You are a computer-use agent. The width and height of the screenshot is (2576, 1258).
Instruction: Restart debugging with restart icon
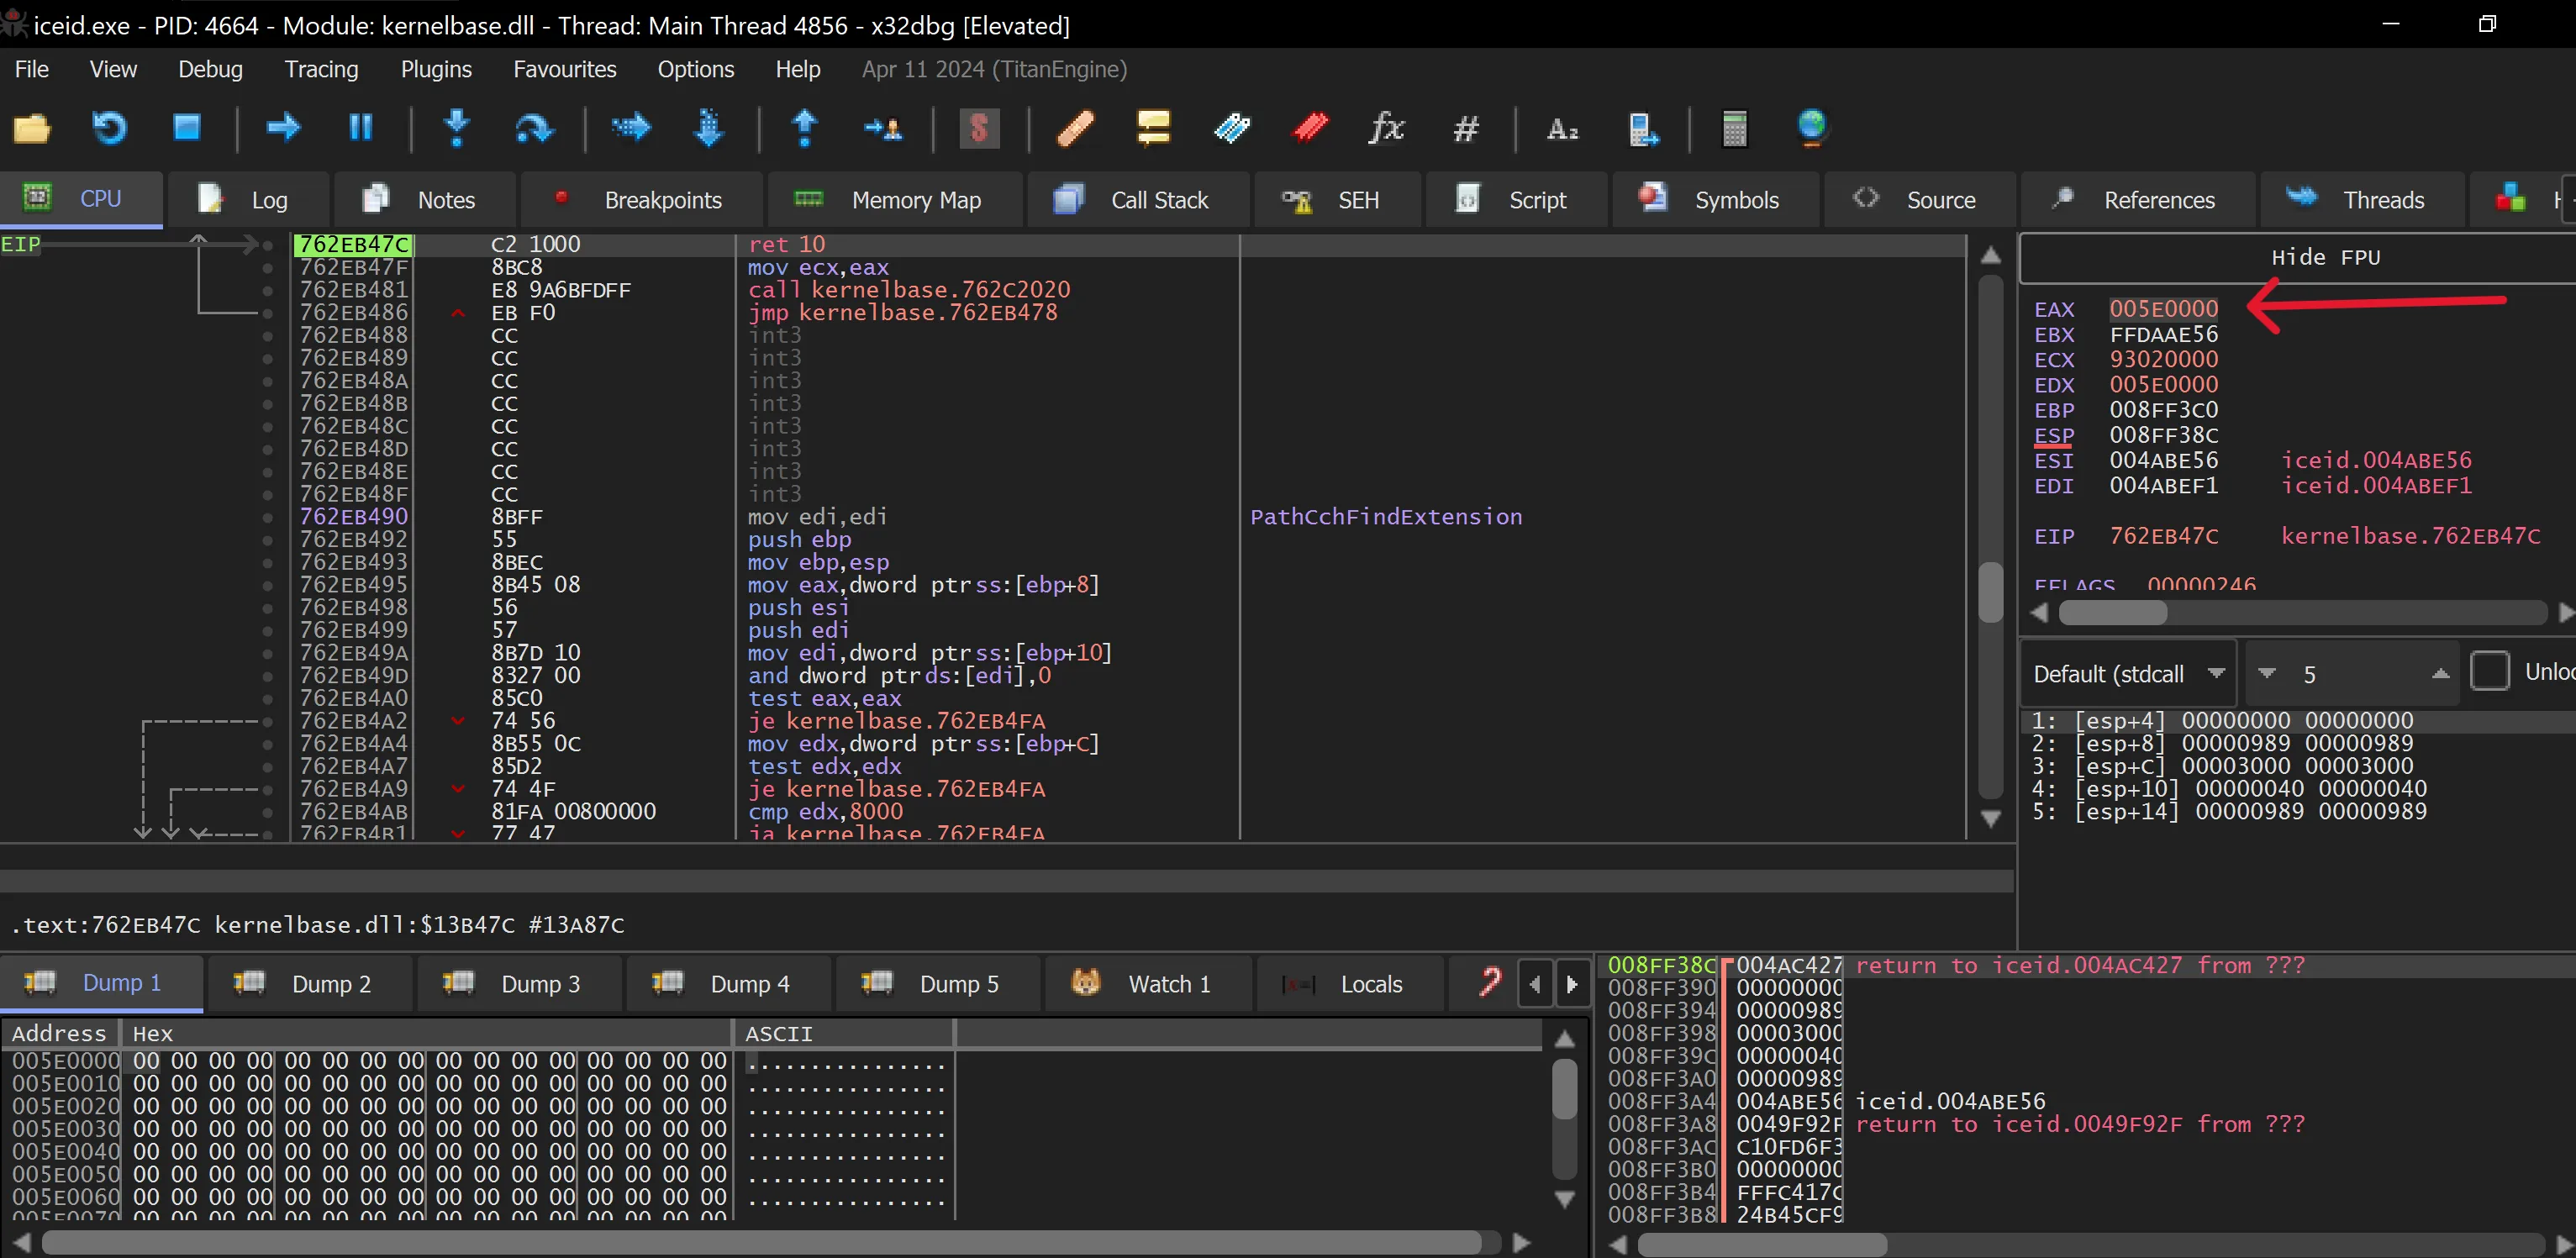109,128
